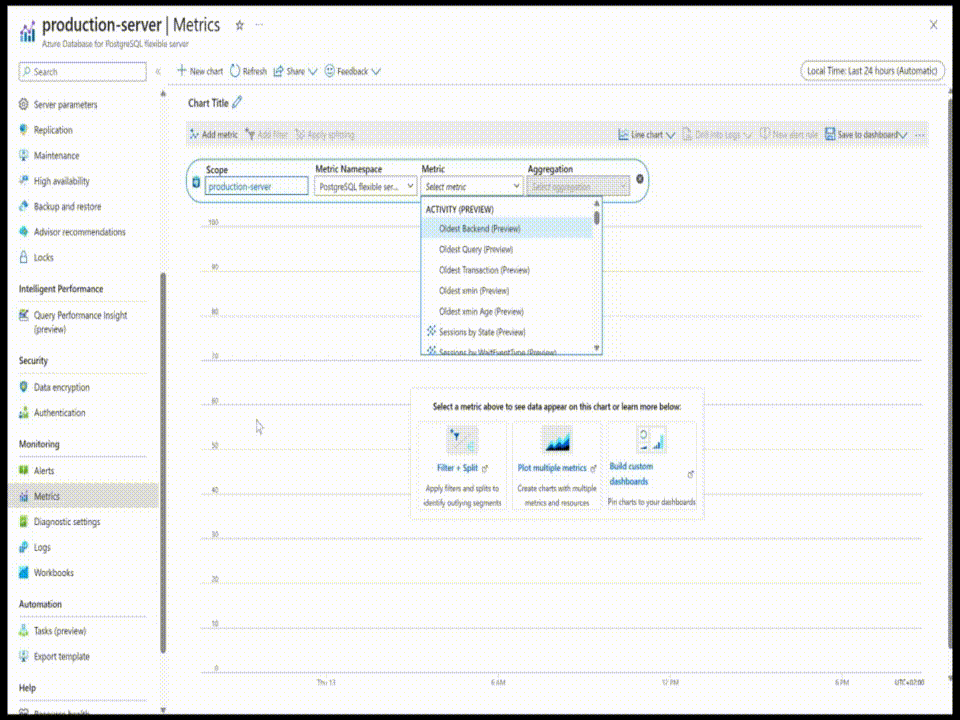
Task: Collapse the sidebar with double chevron
Action: [x=158, y=72]
